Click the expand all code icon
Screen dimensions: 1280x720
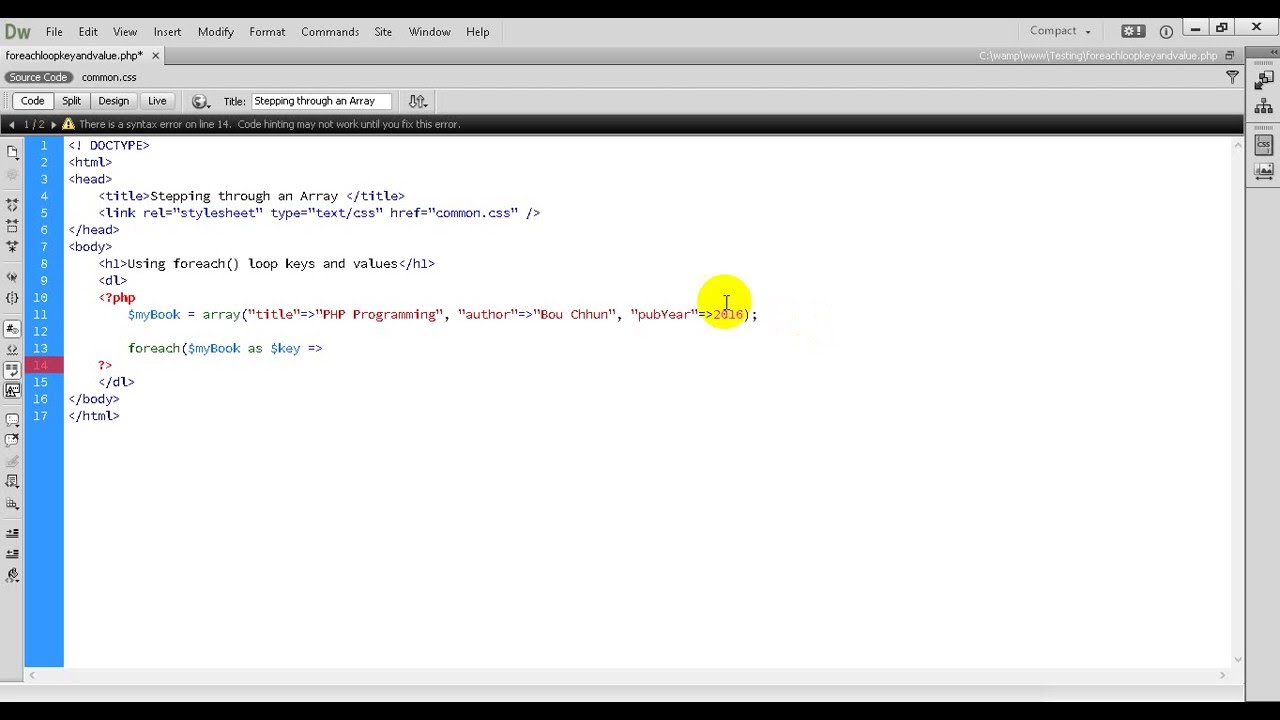tap(12, 246)
